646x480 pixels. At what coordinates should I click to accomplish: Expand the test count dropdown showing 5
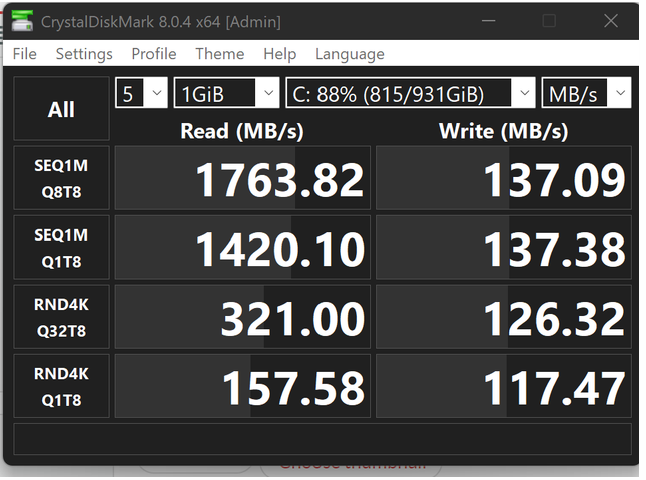141,94
